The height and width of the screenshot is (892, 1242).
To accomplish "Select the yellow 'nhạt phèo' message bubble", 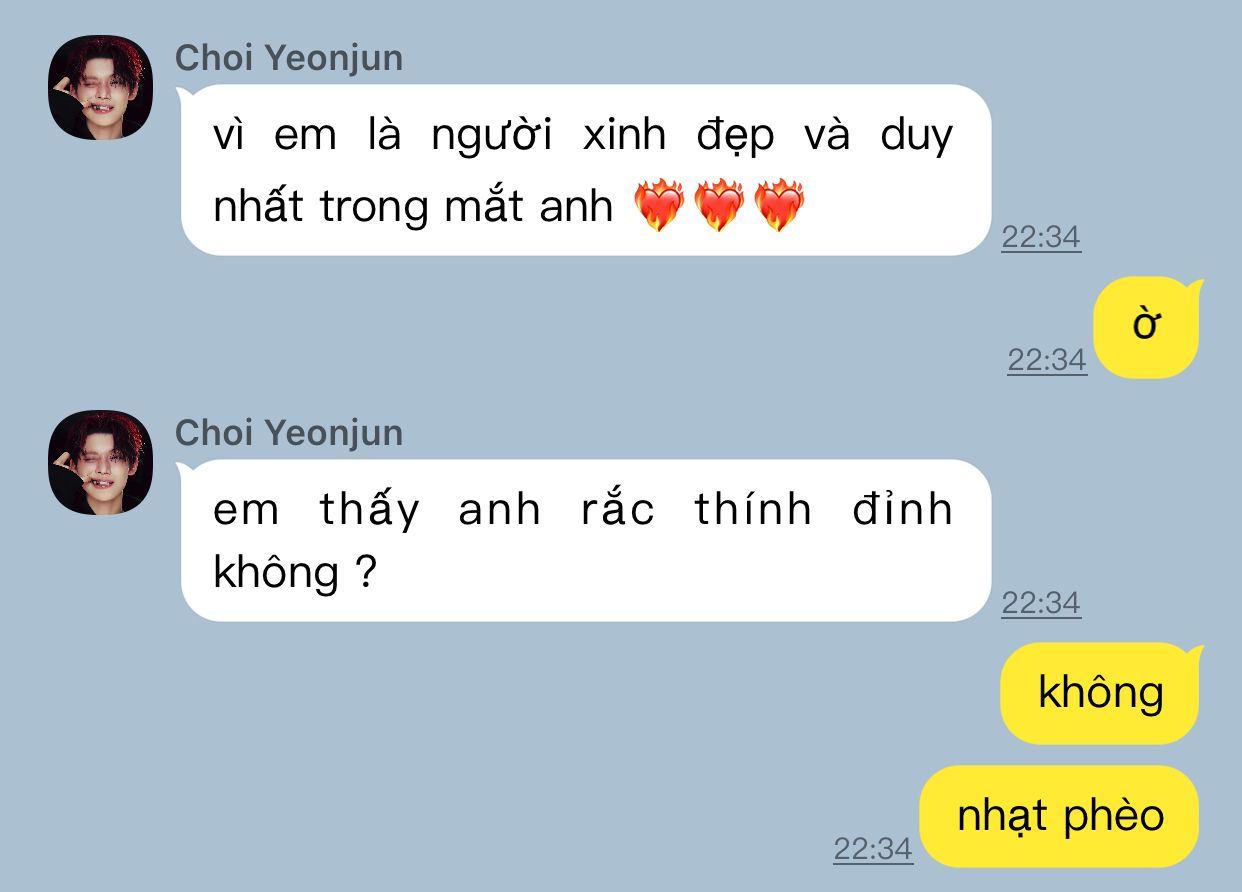I will (x=1060, y=816).
